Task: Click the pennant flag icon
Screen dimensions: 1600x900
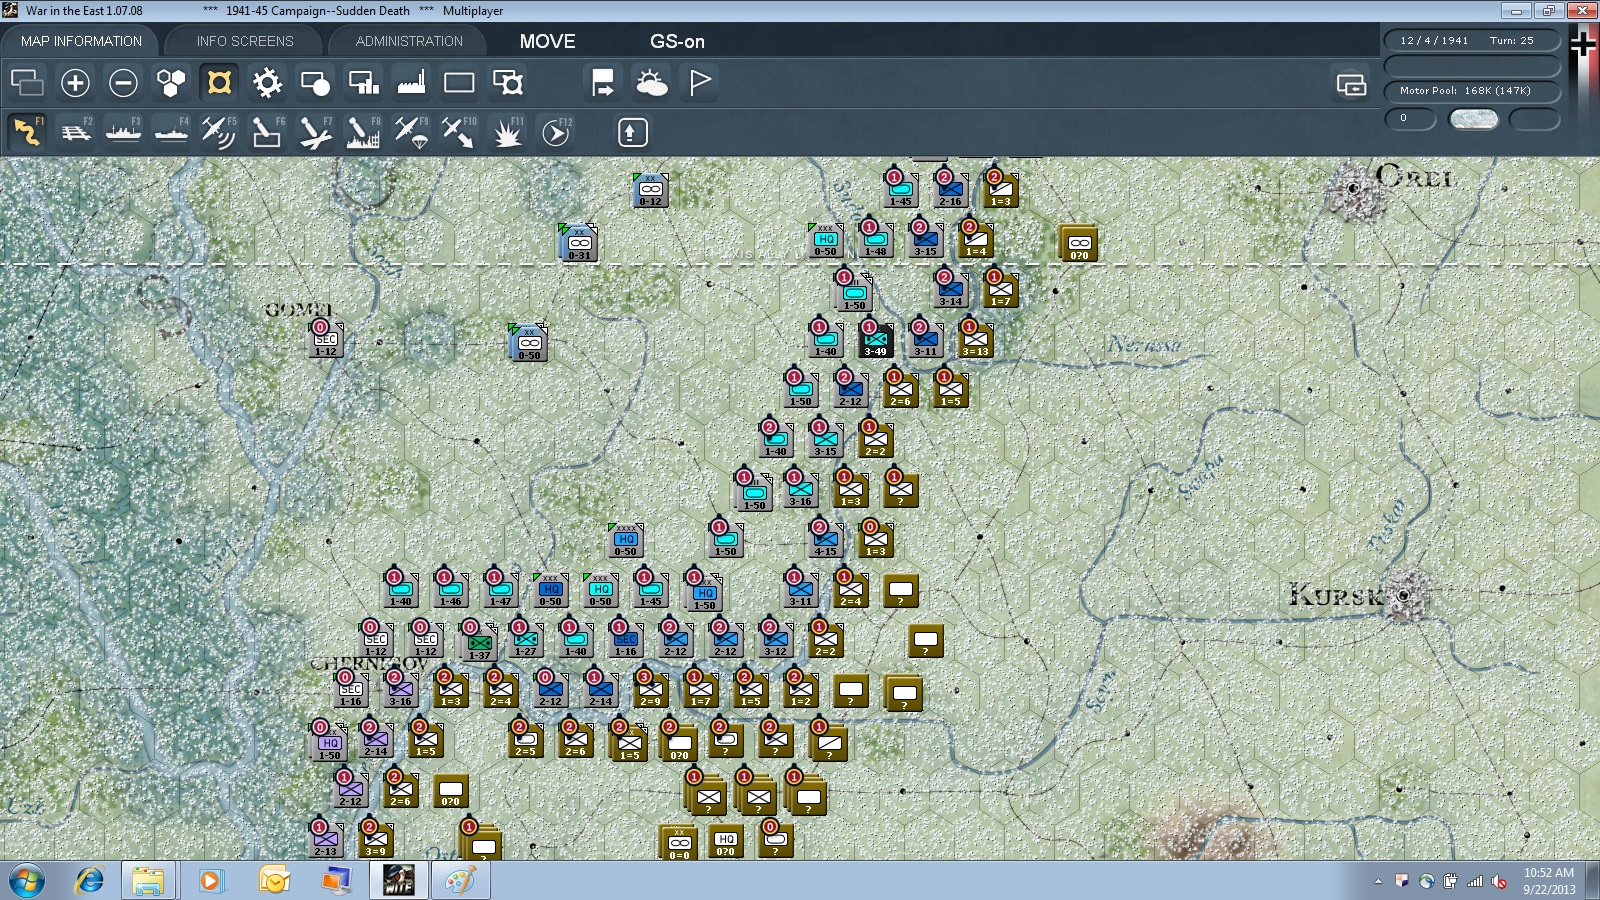Action: click(699, 82)
